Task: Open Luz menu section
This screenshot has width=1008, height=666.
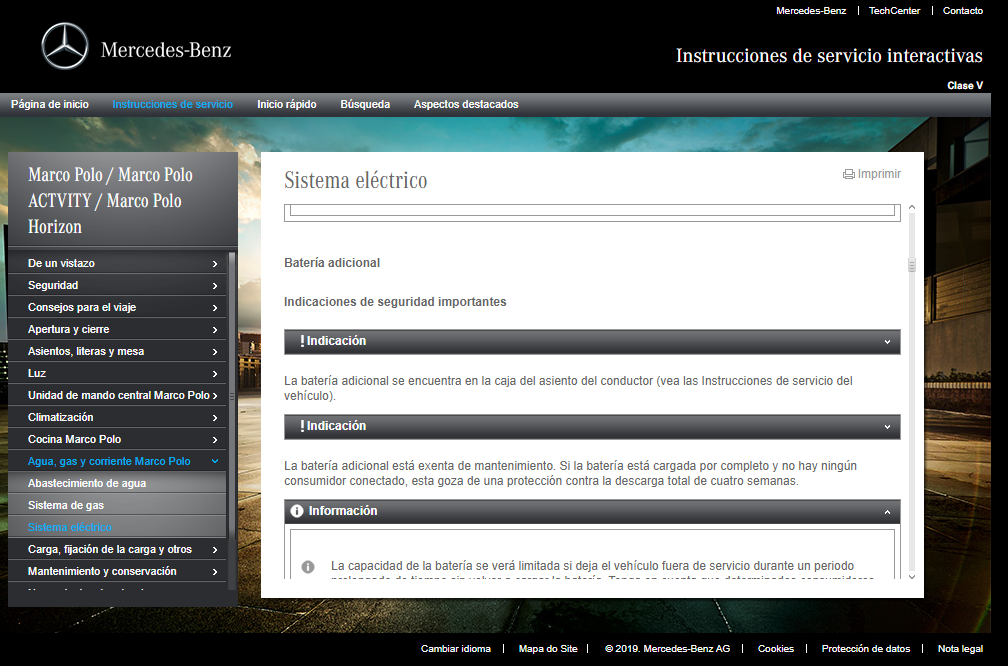Action: click(117, 373)
